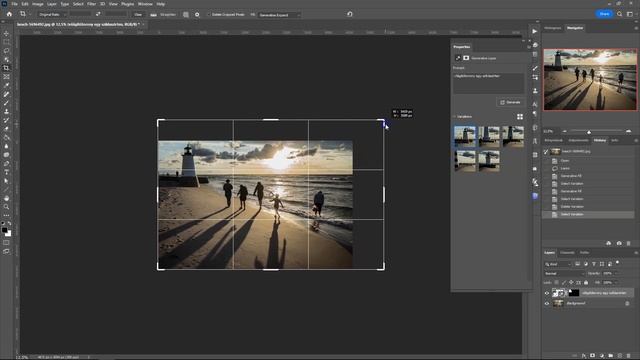Switch to the Paths tab
The width and height of the screenshot is (640, 360).
point(584,253)
